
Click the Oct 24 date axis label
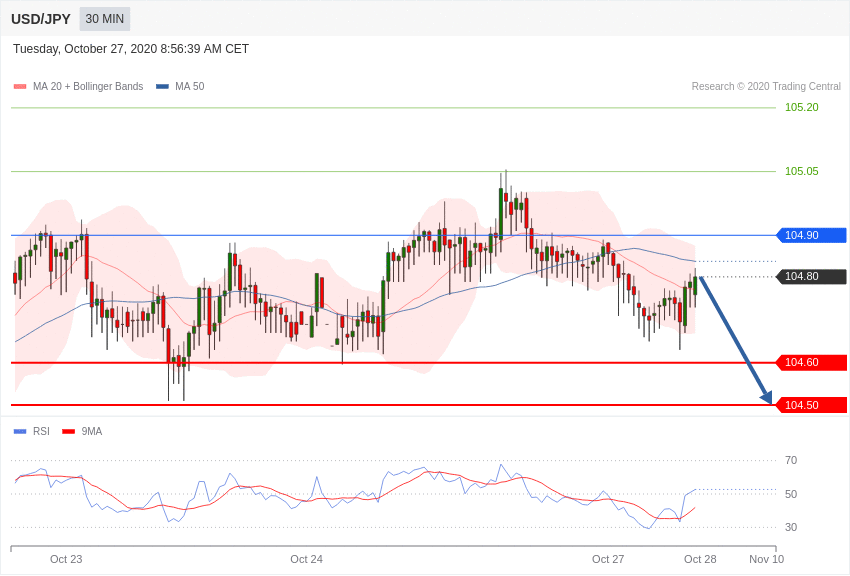(x=306, y=559)
